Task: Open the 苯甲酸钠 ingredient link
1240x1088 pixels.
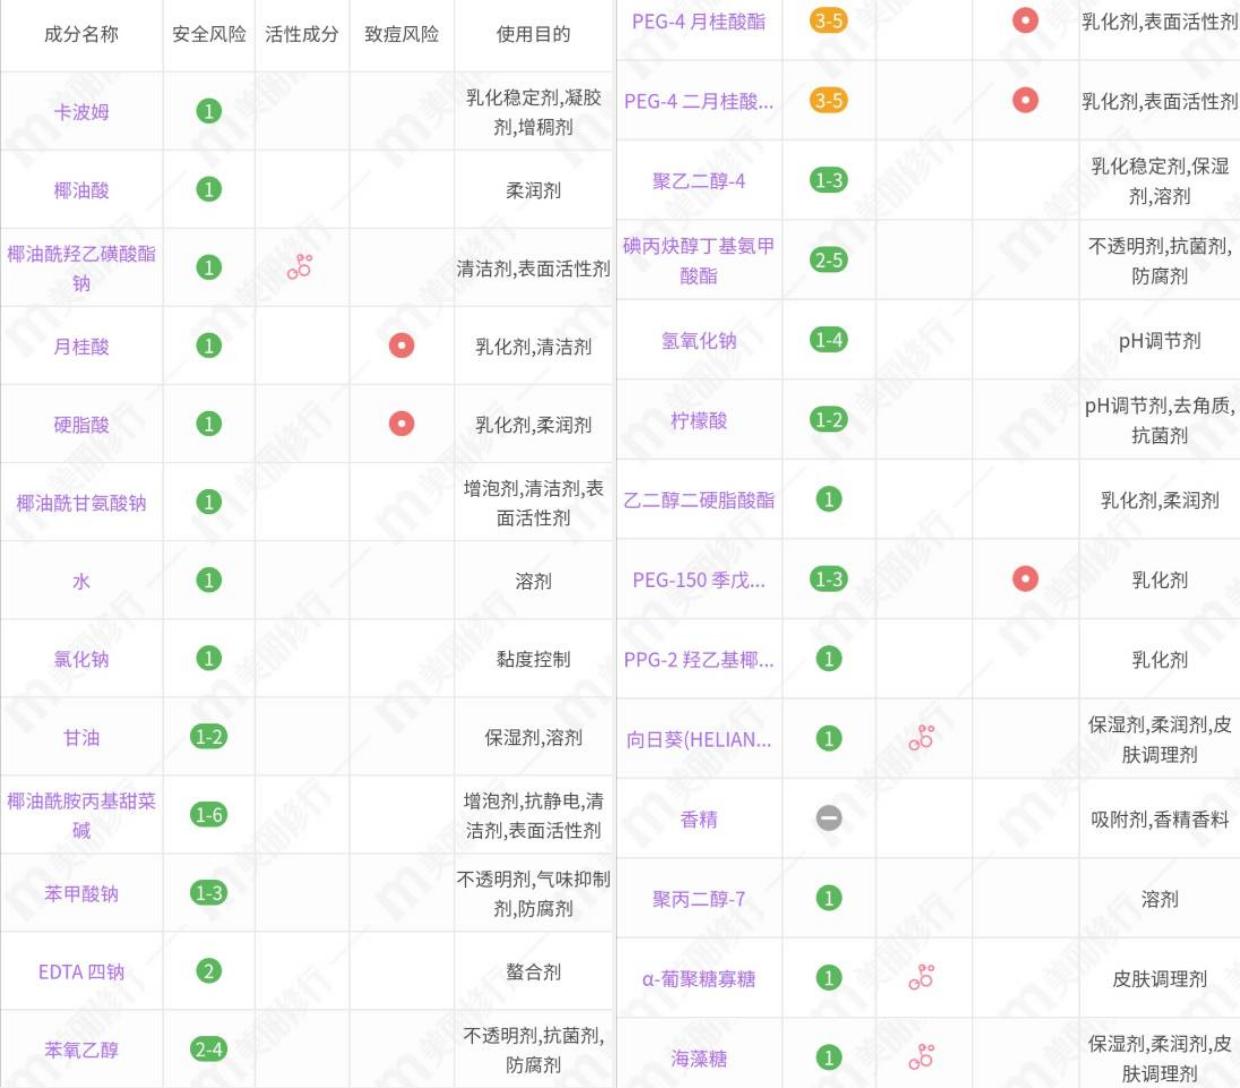Action: [81, 893]
